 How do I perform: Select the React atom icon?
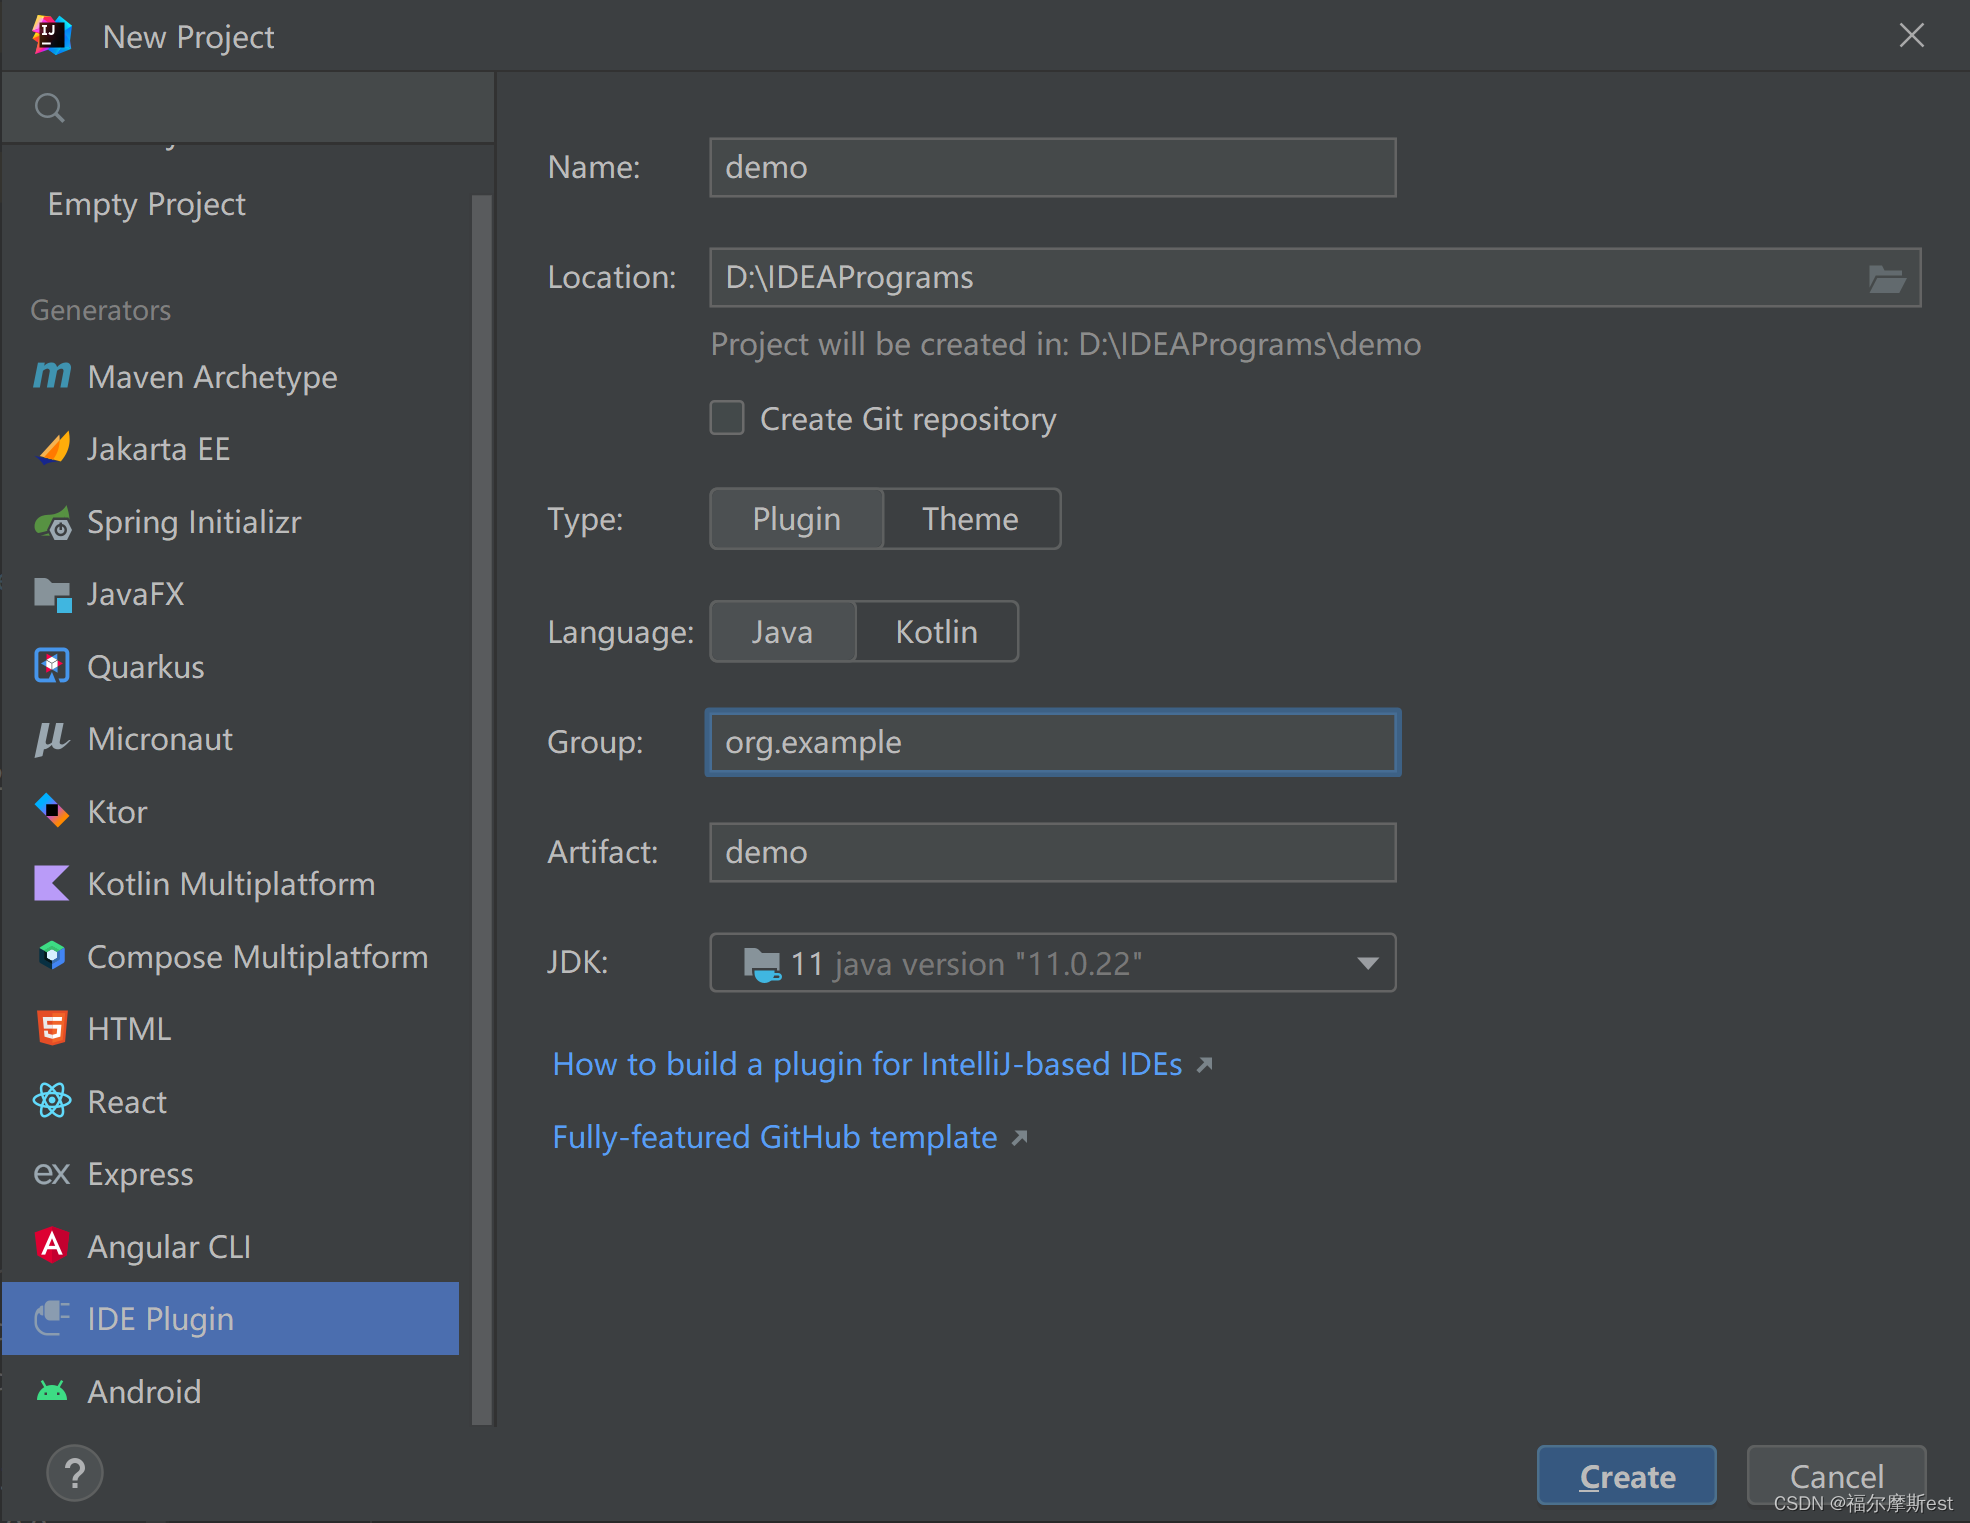click(x=52, y=1101)
